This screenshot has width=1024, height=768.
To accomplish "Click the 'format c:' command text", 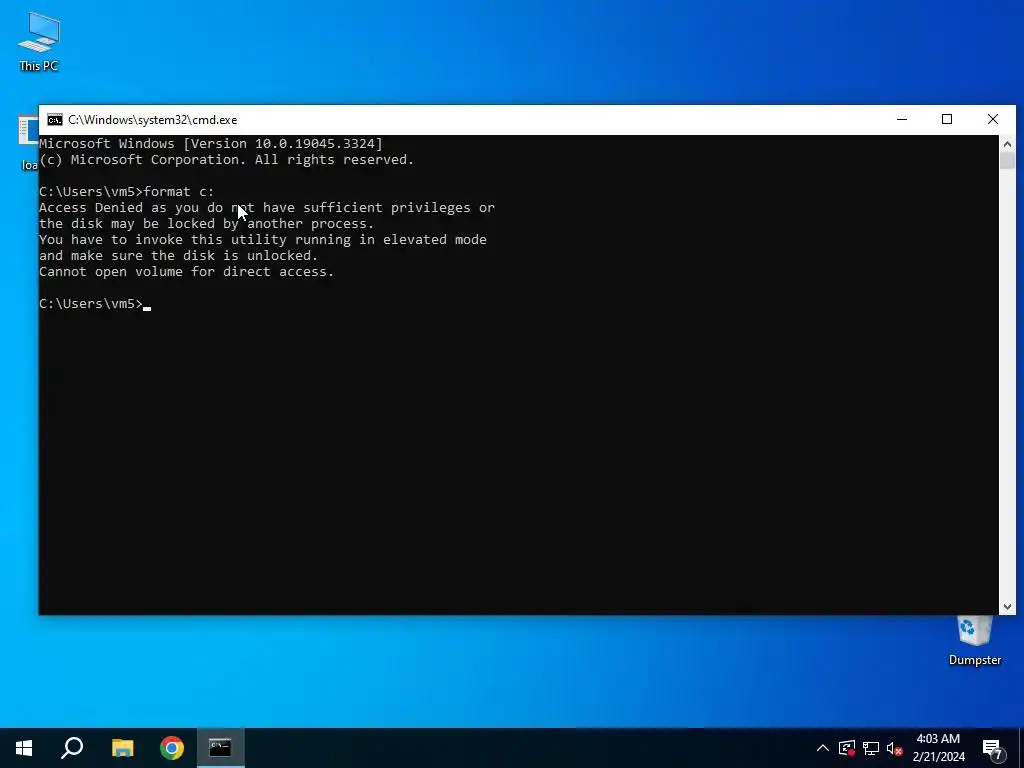I will [178, 191].
